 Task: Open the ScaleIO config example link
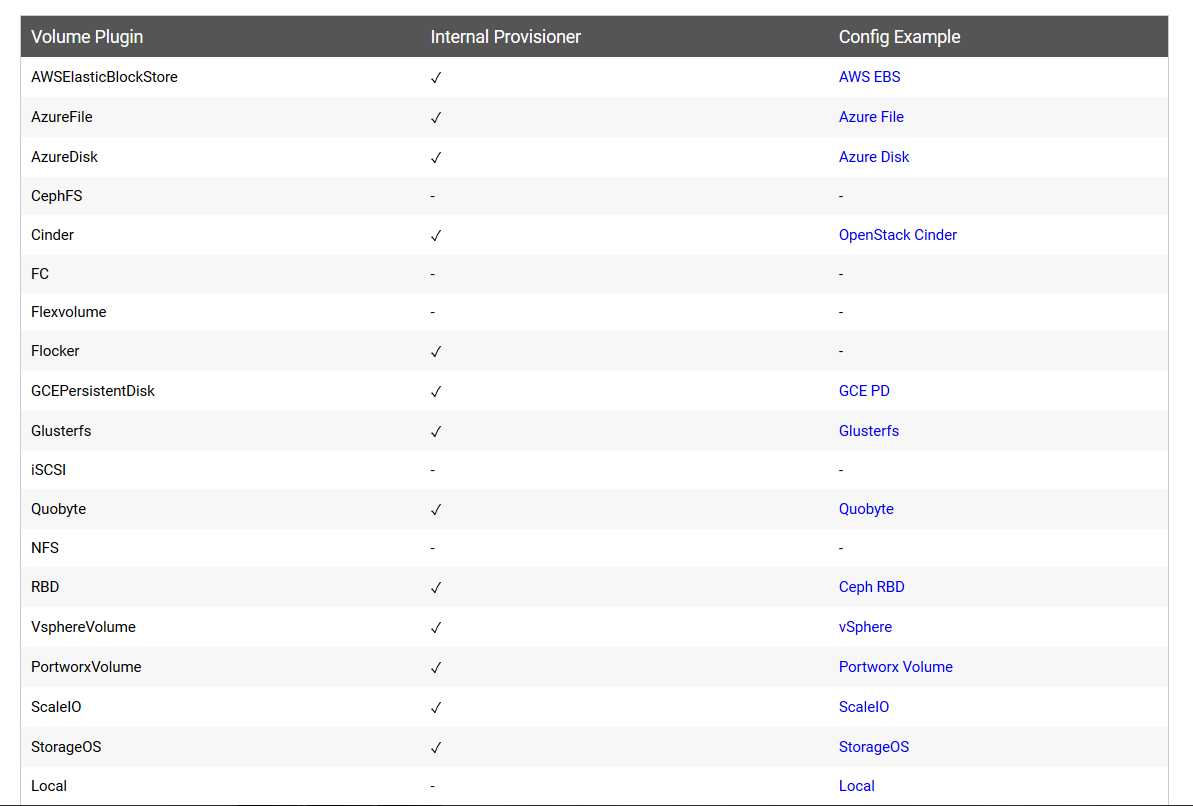(864, 707)
